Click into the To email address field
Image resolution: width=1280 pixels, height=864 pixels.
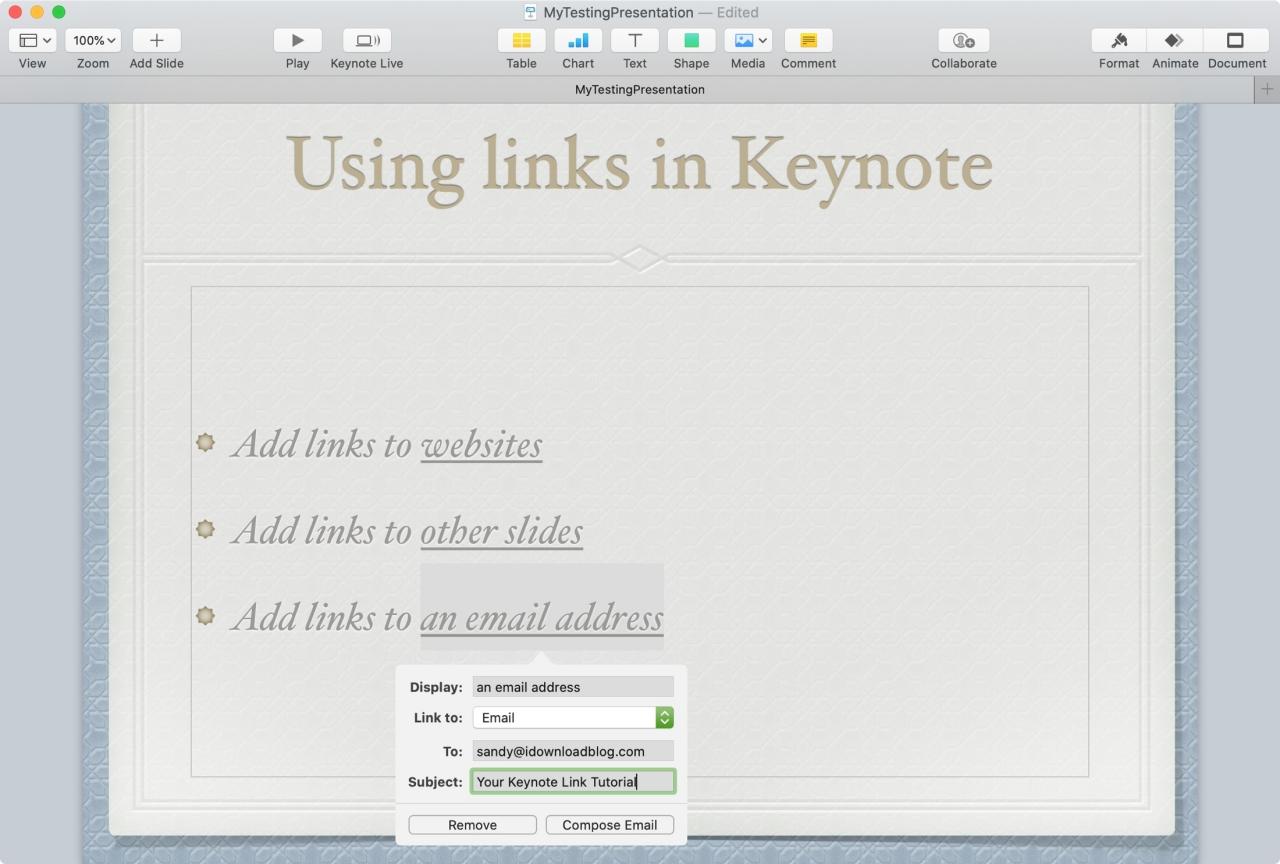pos(572,751)
